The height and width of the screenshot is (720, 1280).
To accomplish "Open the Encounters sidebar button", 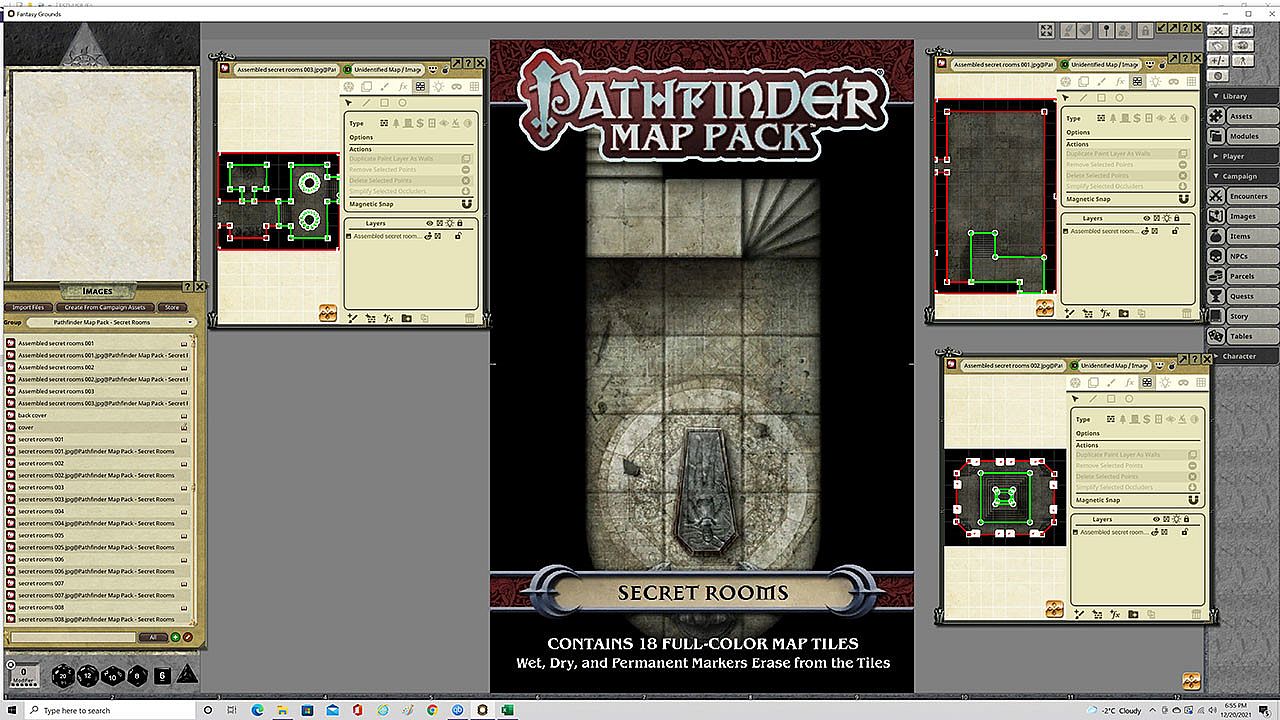I will pyautogui.click(x=1247, y=196).
